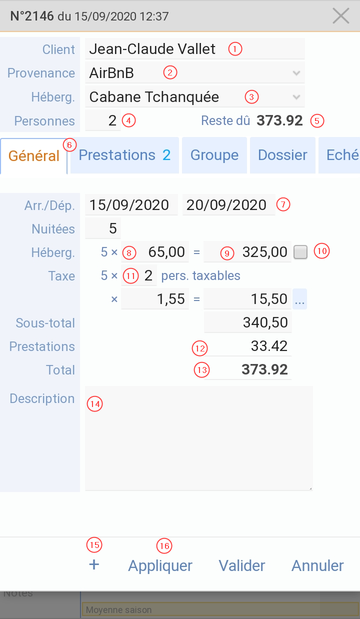Select the Dossier tab
The width and height of the screenshot is (360, 619).
click(283, 155)
